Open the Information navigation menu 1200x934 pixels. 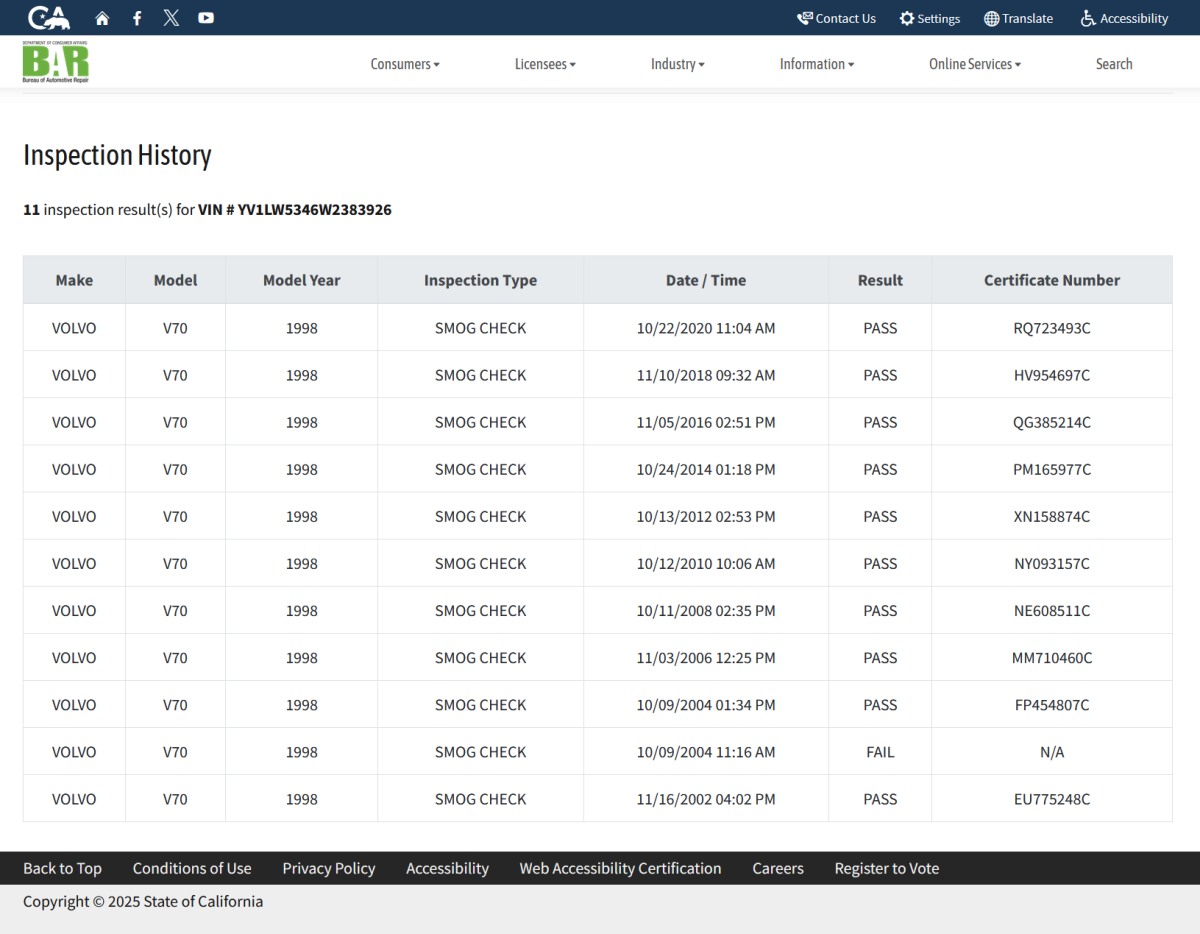point(816,64)
